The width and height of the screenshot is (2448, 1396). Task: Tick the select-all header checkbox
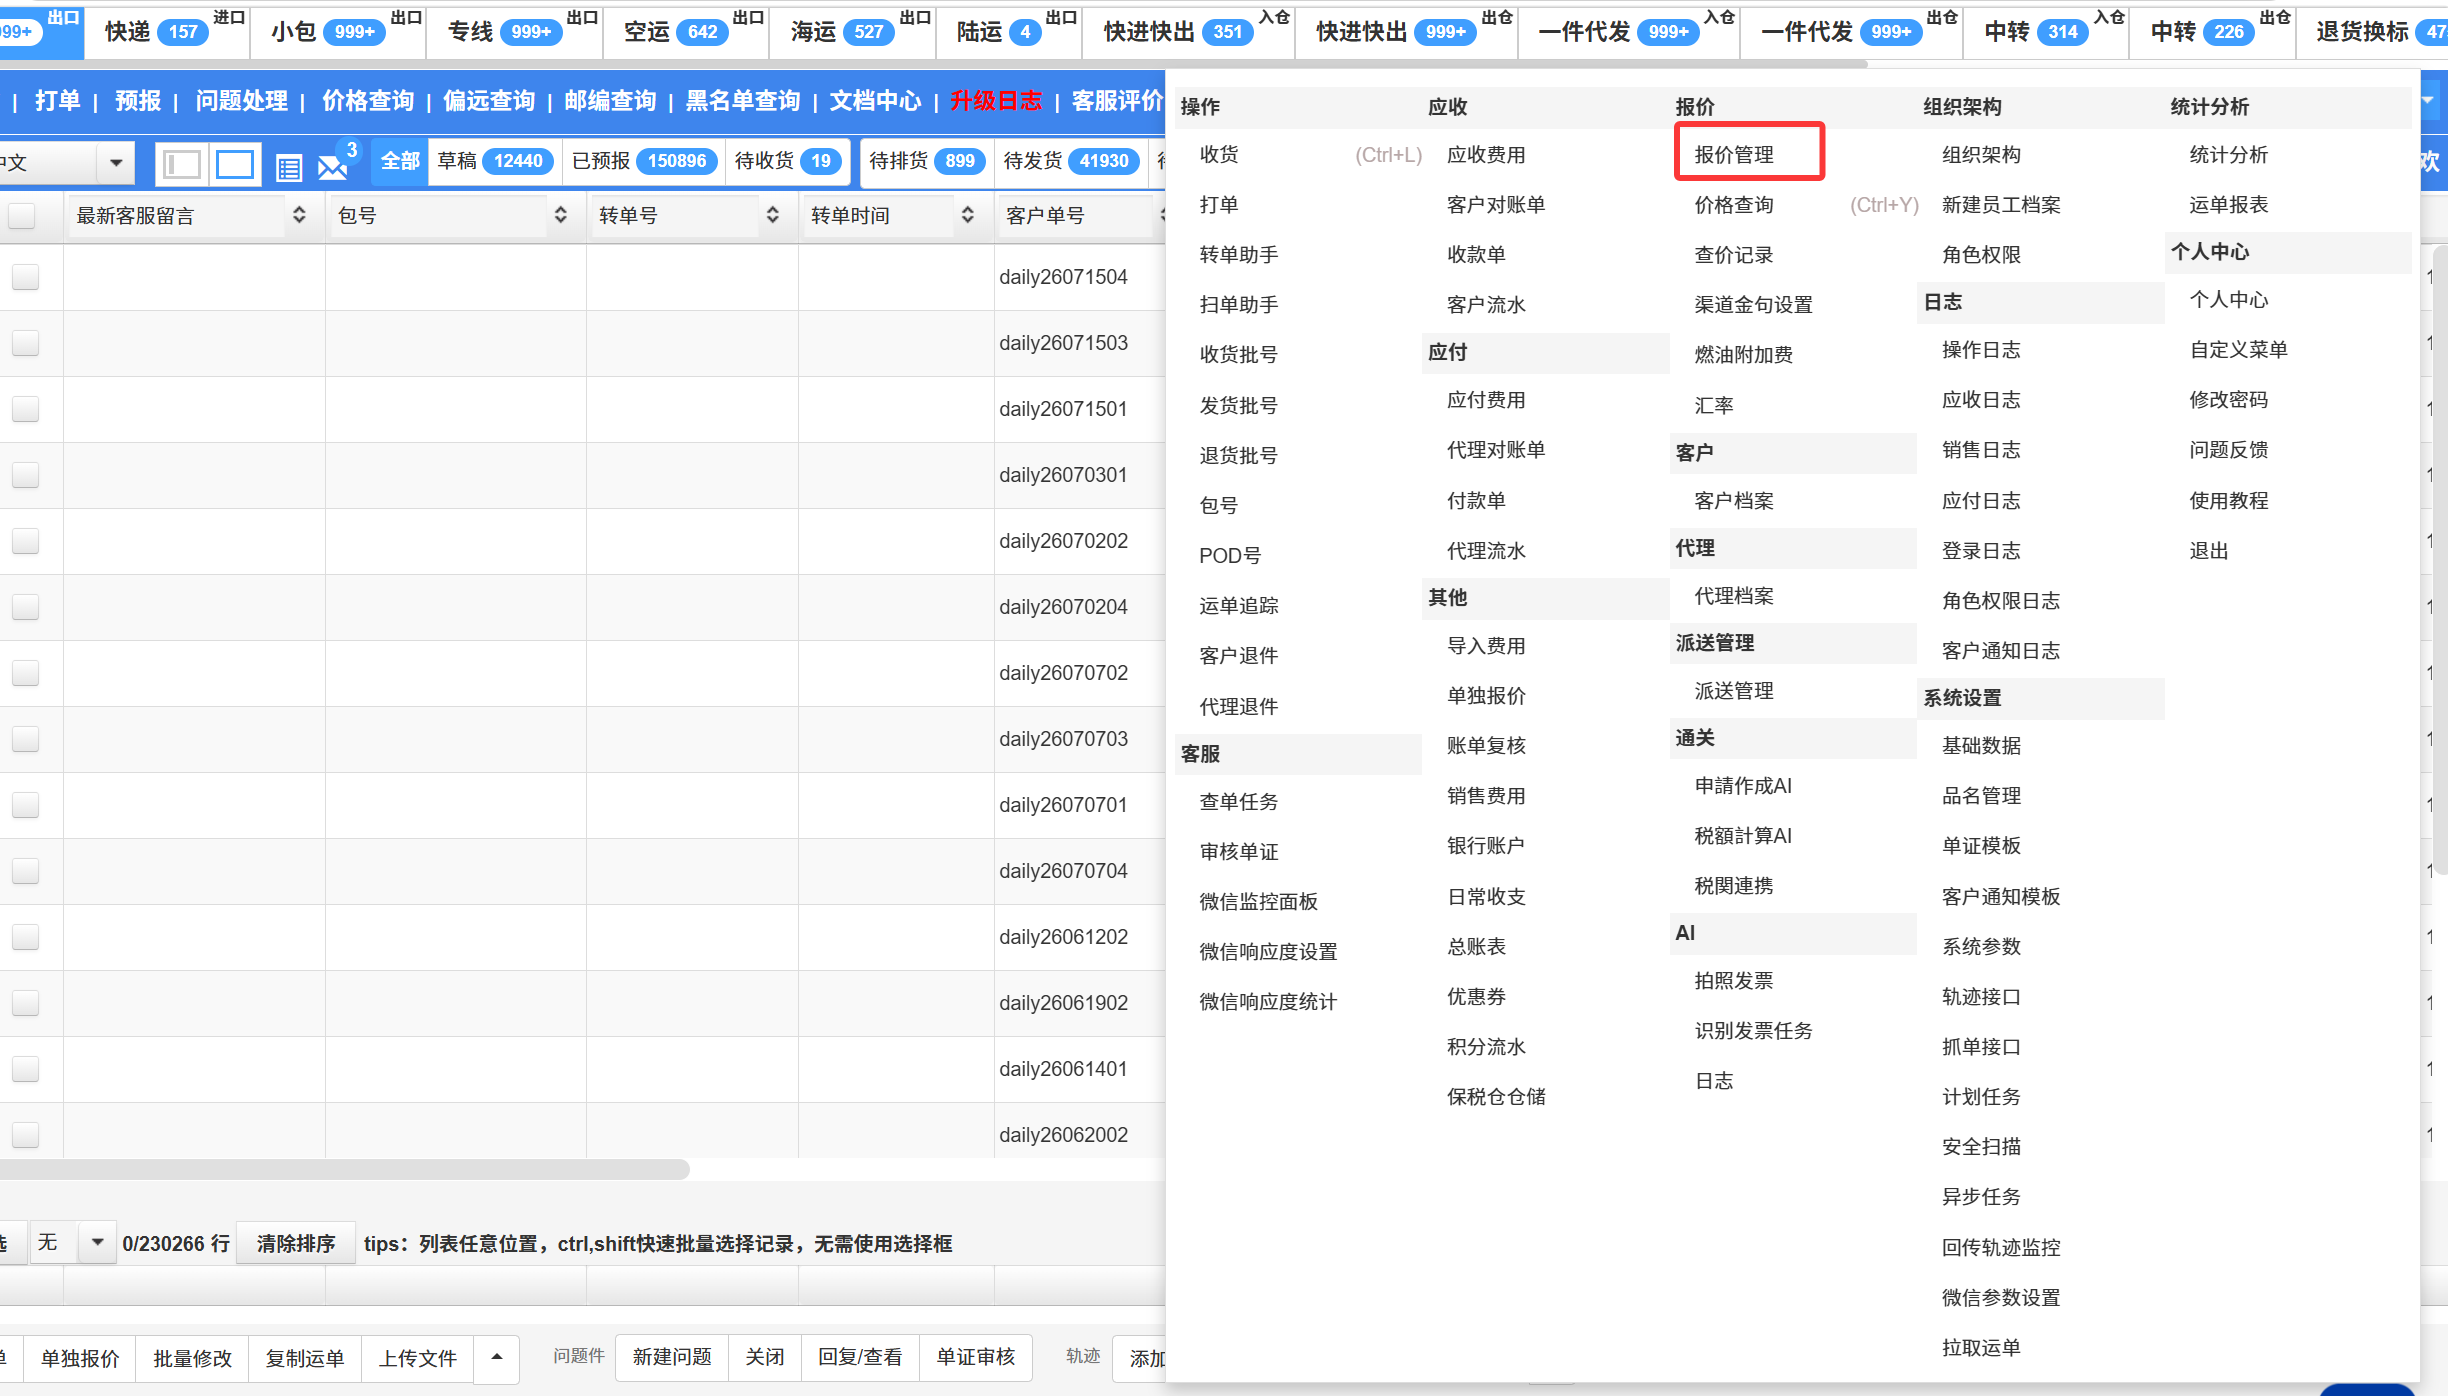[x=21, y=215]
